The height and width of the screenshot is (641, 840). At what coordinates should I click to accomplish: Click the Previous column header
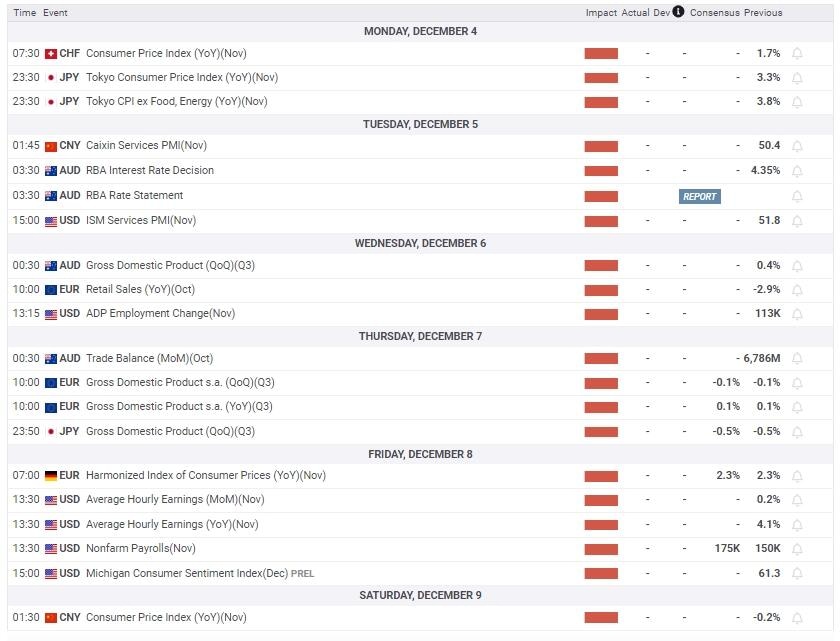(763, 12)
